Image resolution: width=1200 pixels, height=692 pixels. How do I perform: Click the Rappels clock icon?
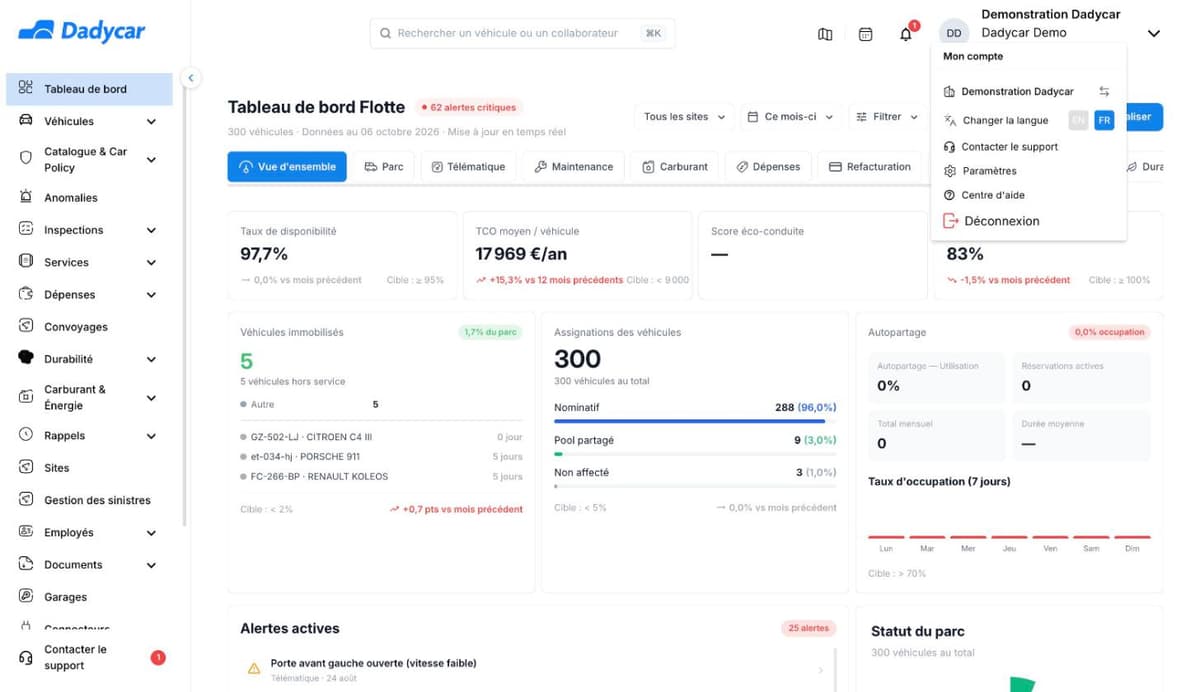pos(26,435)
